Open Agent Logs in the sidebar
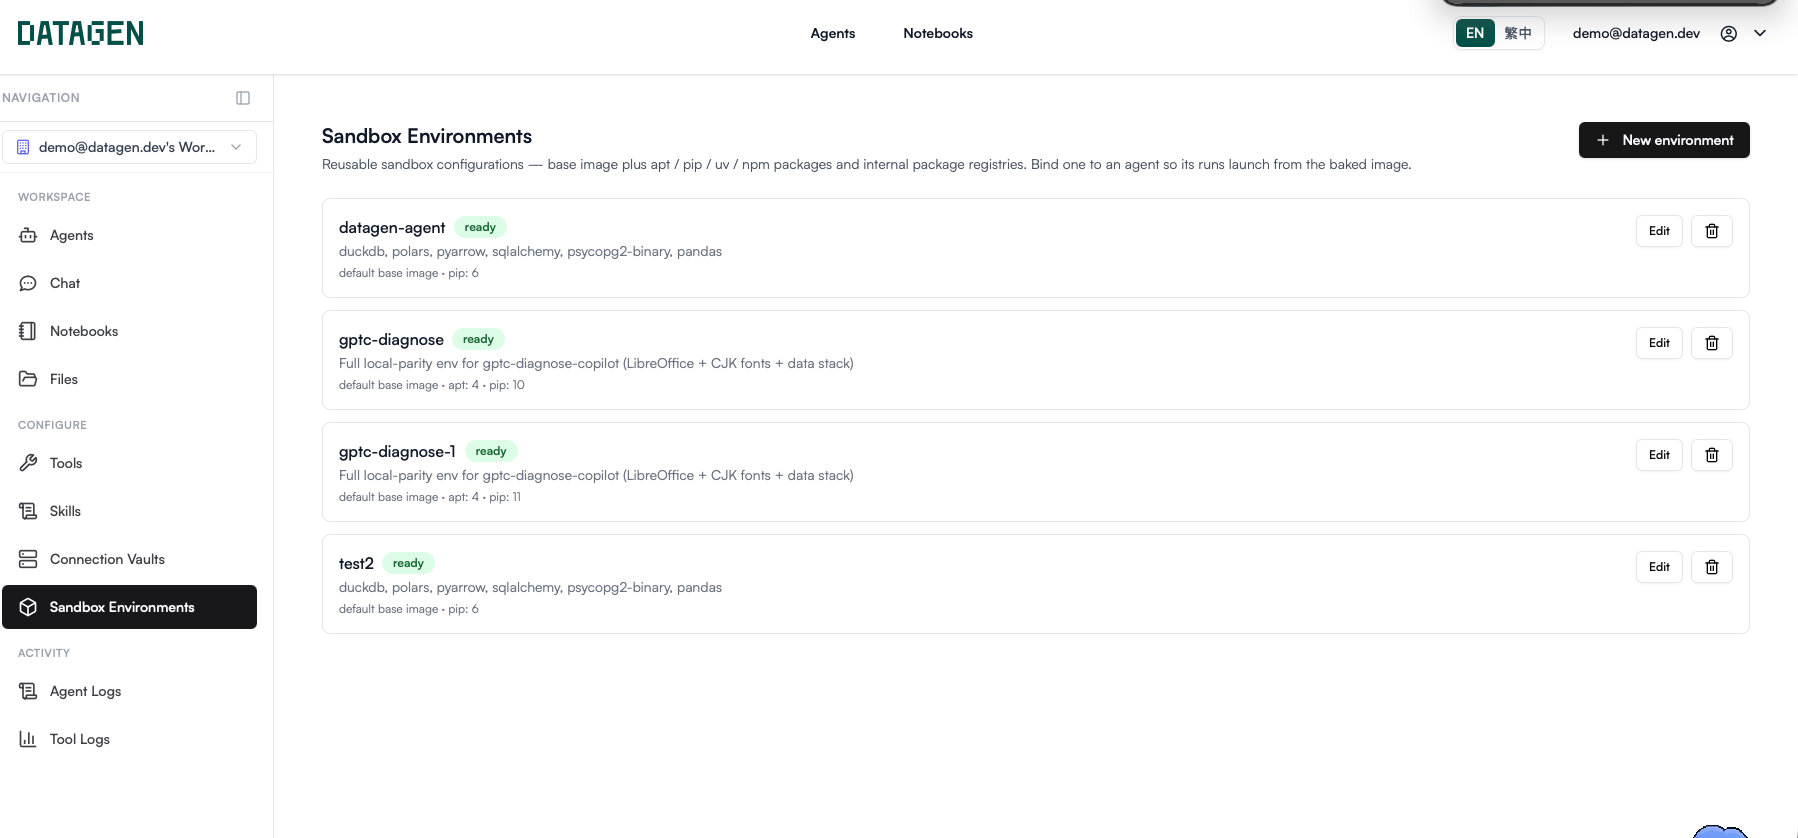1798x838 pixels. (x=129, y=691)
